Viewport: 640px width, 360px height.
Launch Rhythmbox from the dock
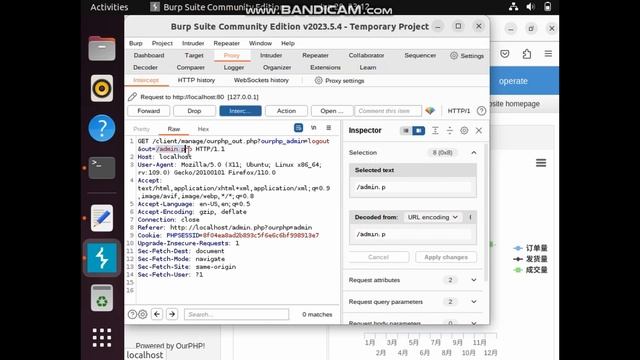coord(102,88)
